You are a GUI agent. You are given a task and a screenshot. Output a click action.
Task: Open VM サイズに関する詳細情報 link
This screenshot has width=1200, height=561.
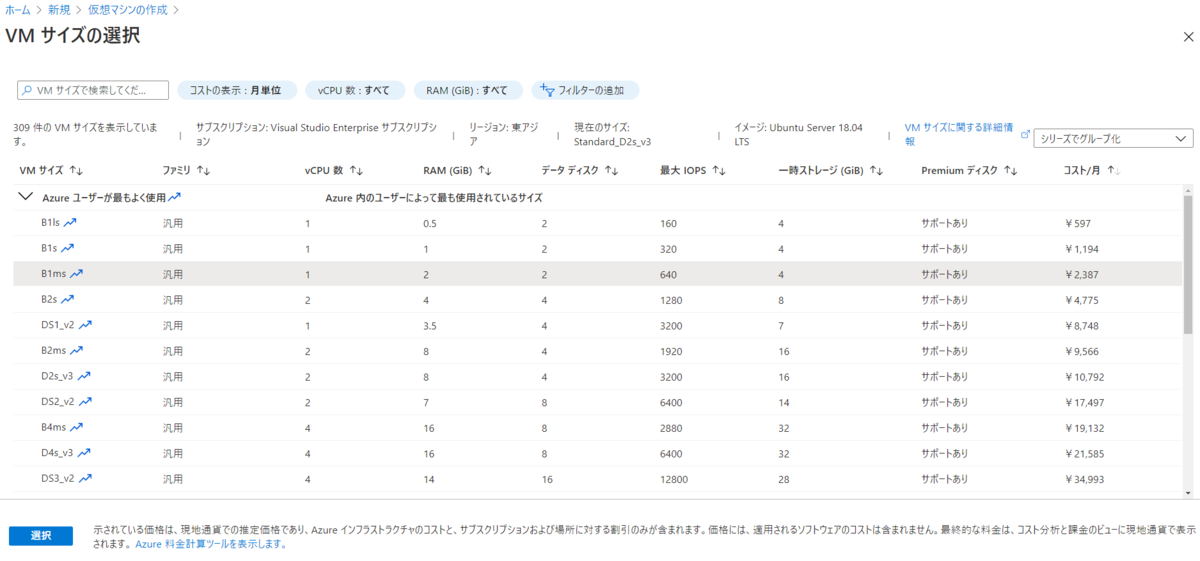(x=959, y=135)
